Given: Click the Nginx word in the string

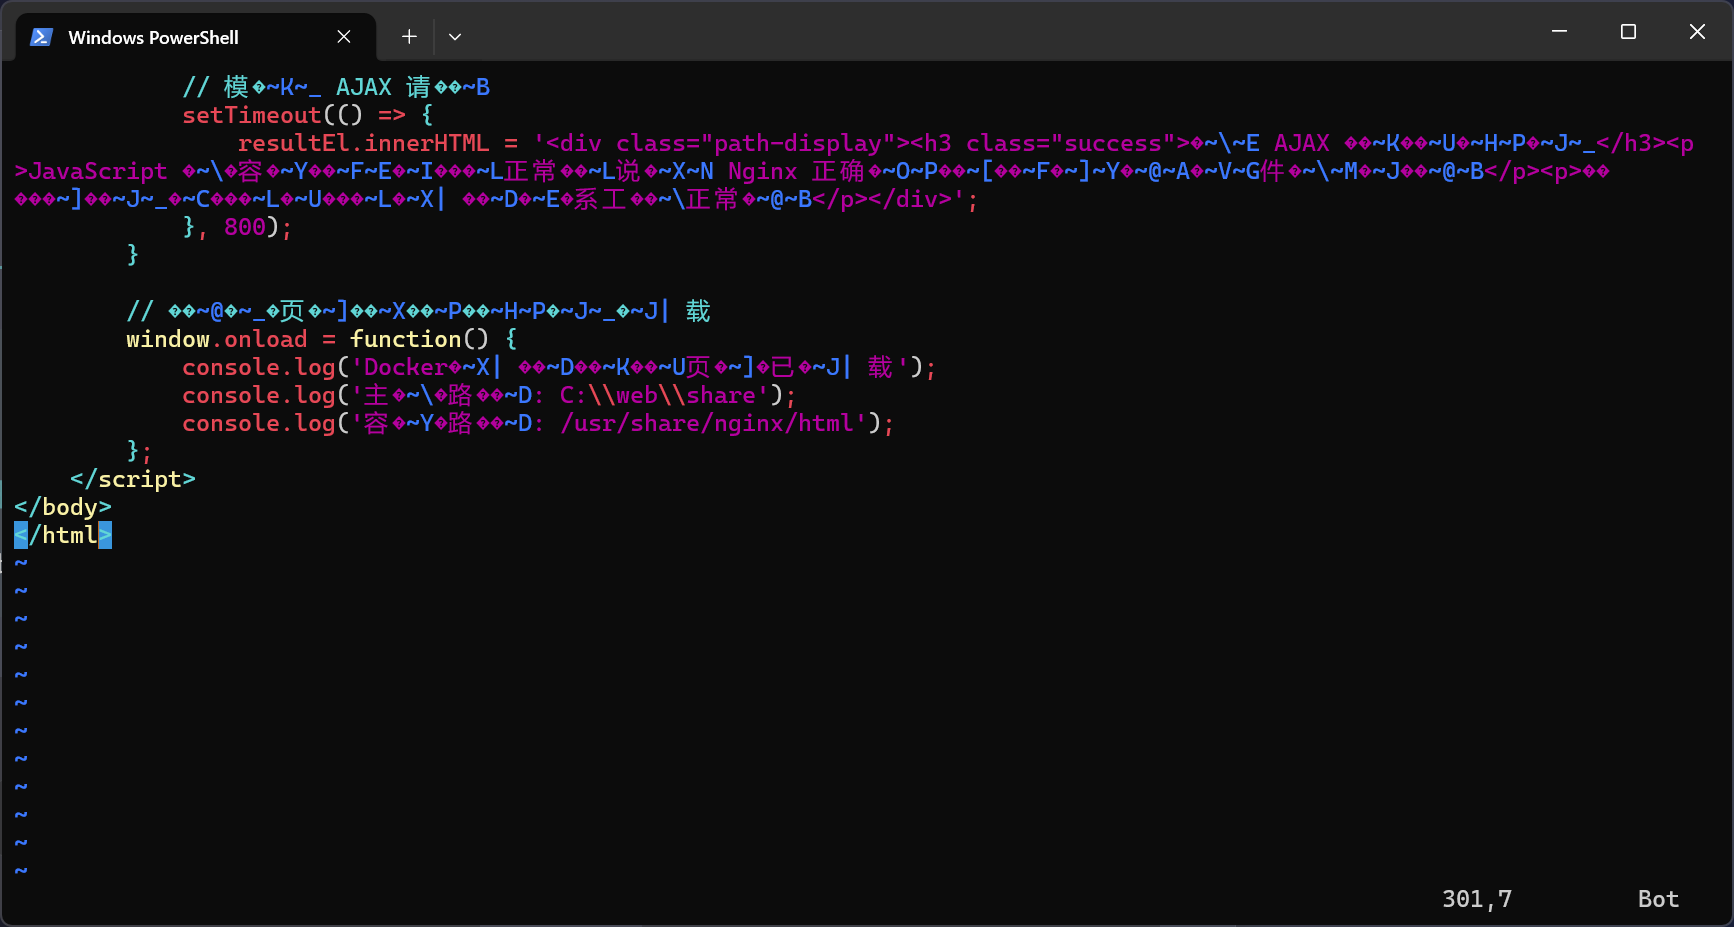Looking at the screenshot, I should click(763, 171).
